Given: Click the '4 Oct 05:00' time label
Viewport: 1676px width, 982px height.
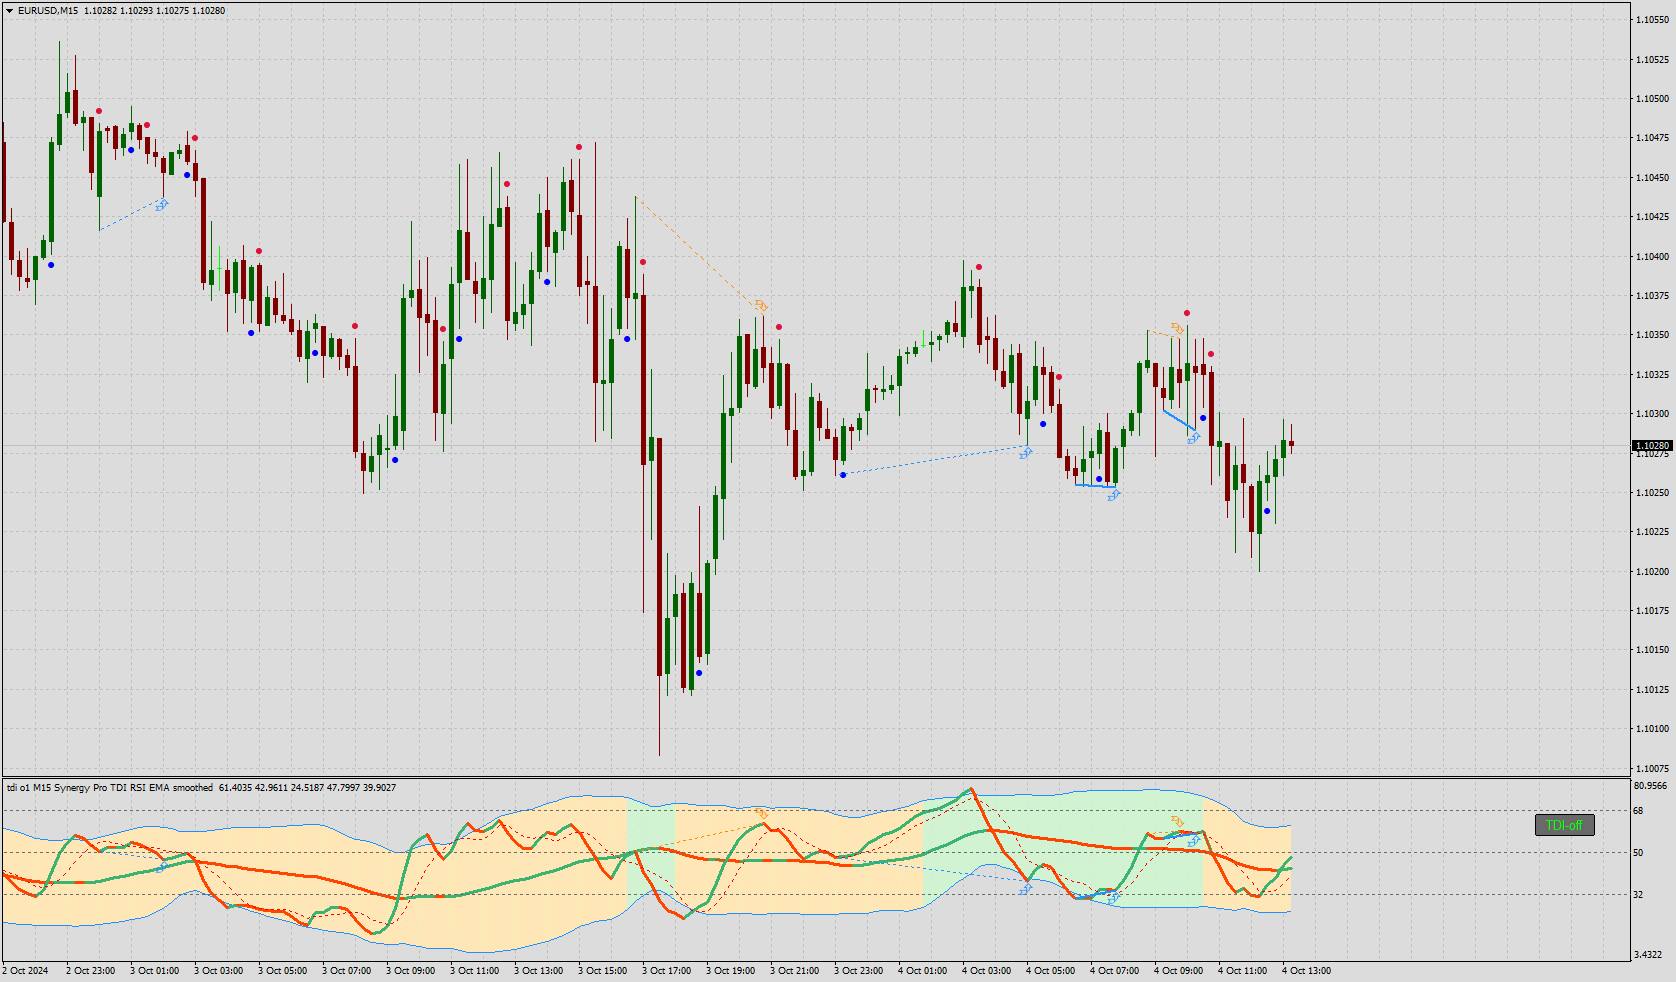Looking at the screenshot, I should [1050, 971].
